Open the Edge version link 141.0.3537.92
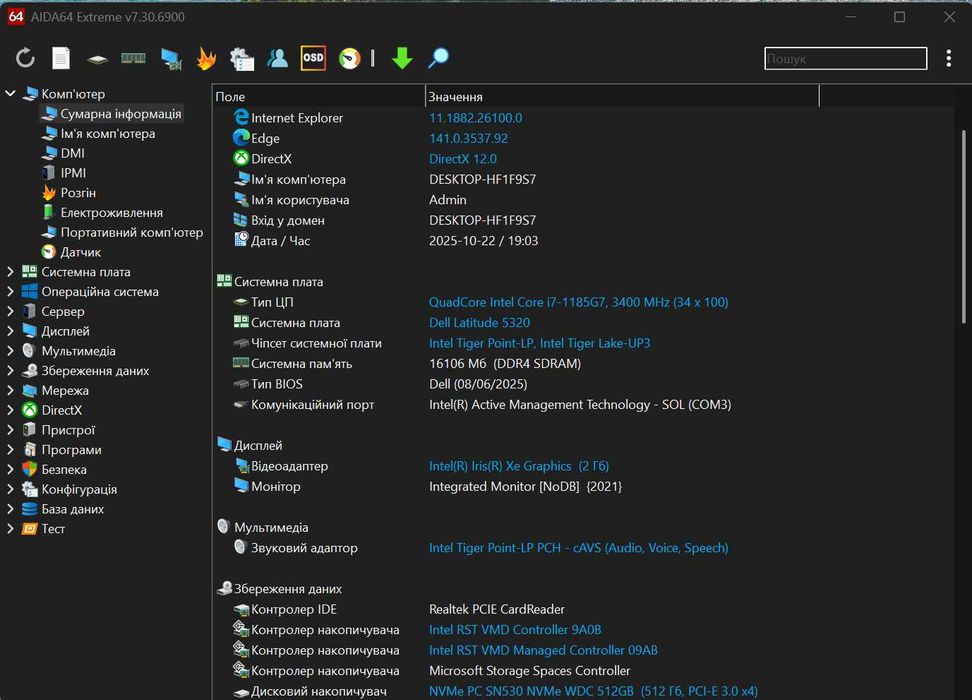Viewport: 972px width, 700px height. point(468,138)
